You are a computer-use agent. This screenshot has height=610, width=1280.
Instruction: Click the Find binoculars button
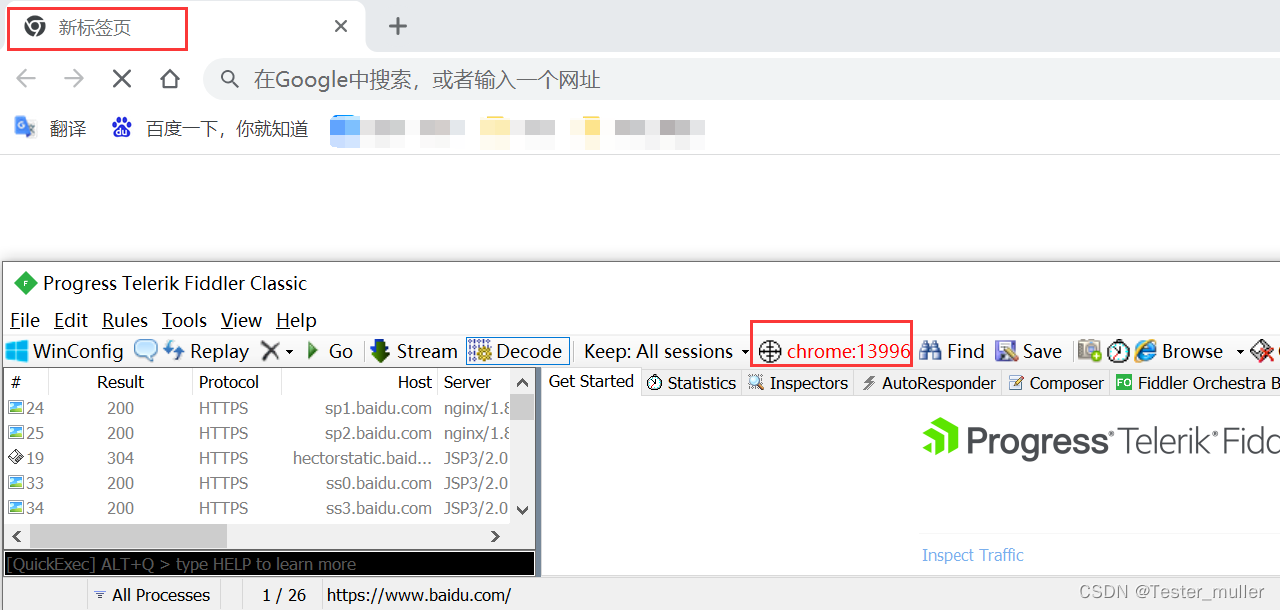click(952, 351)
